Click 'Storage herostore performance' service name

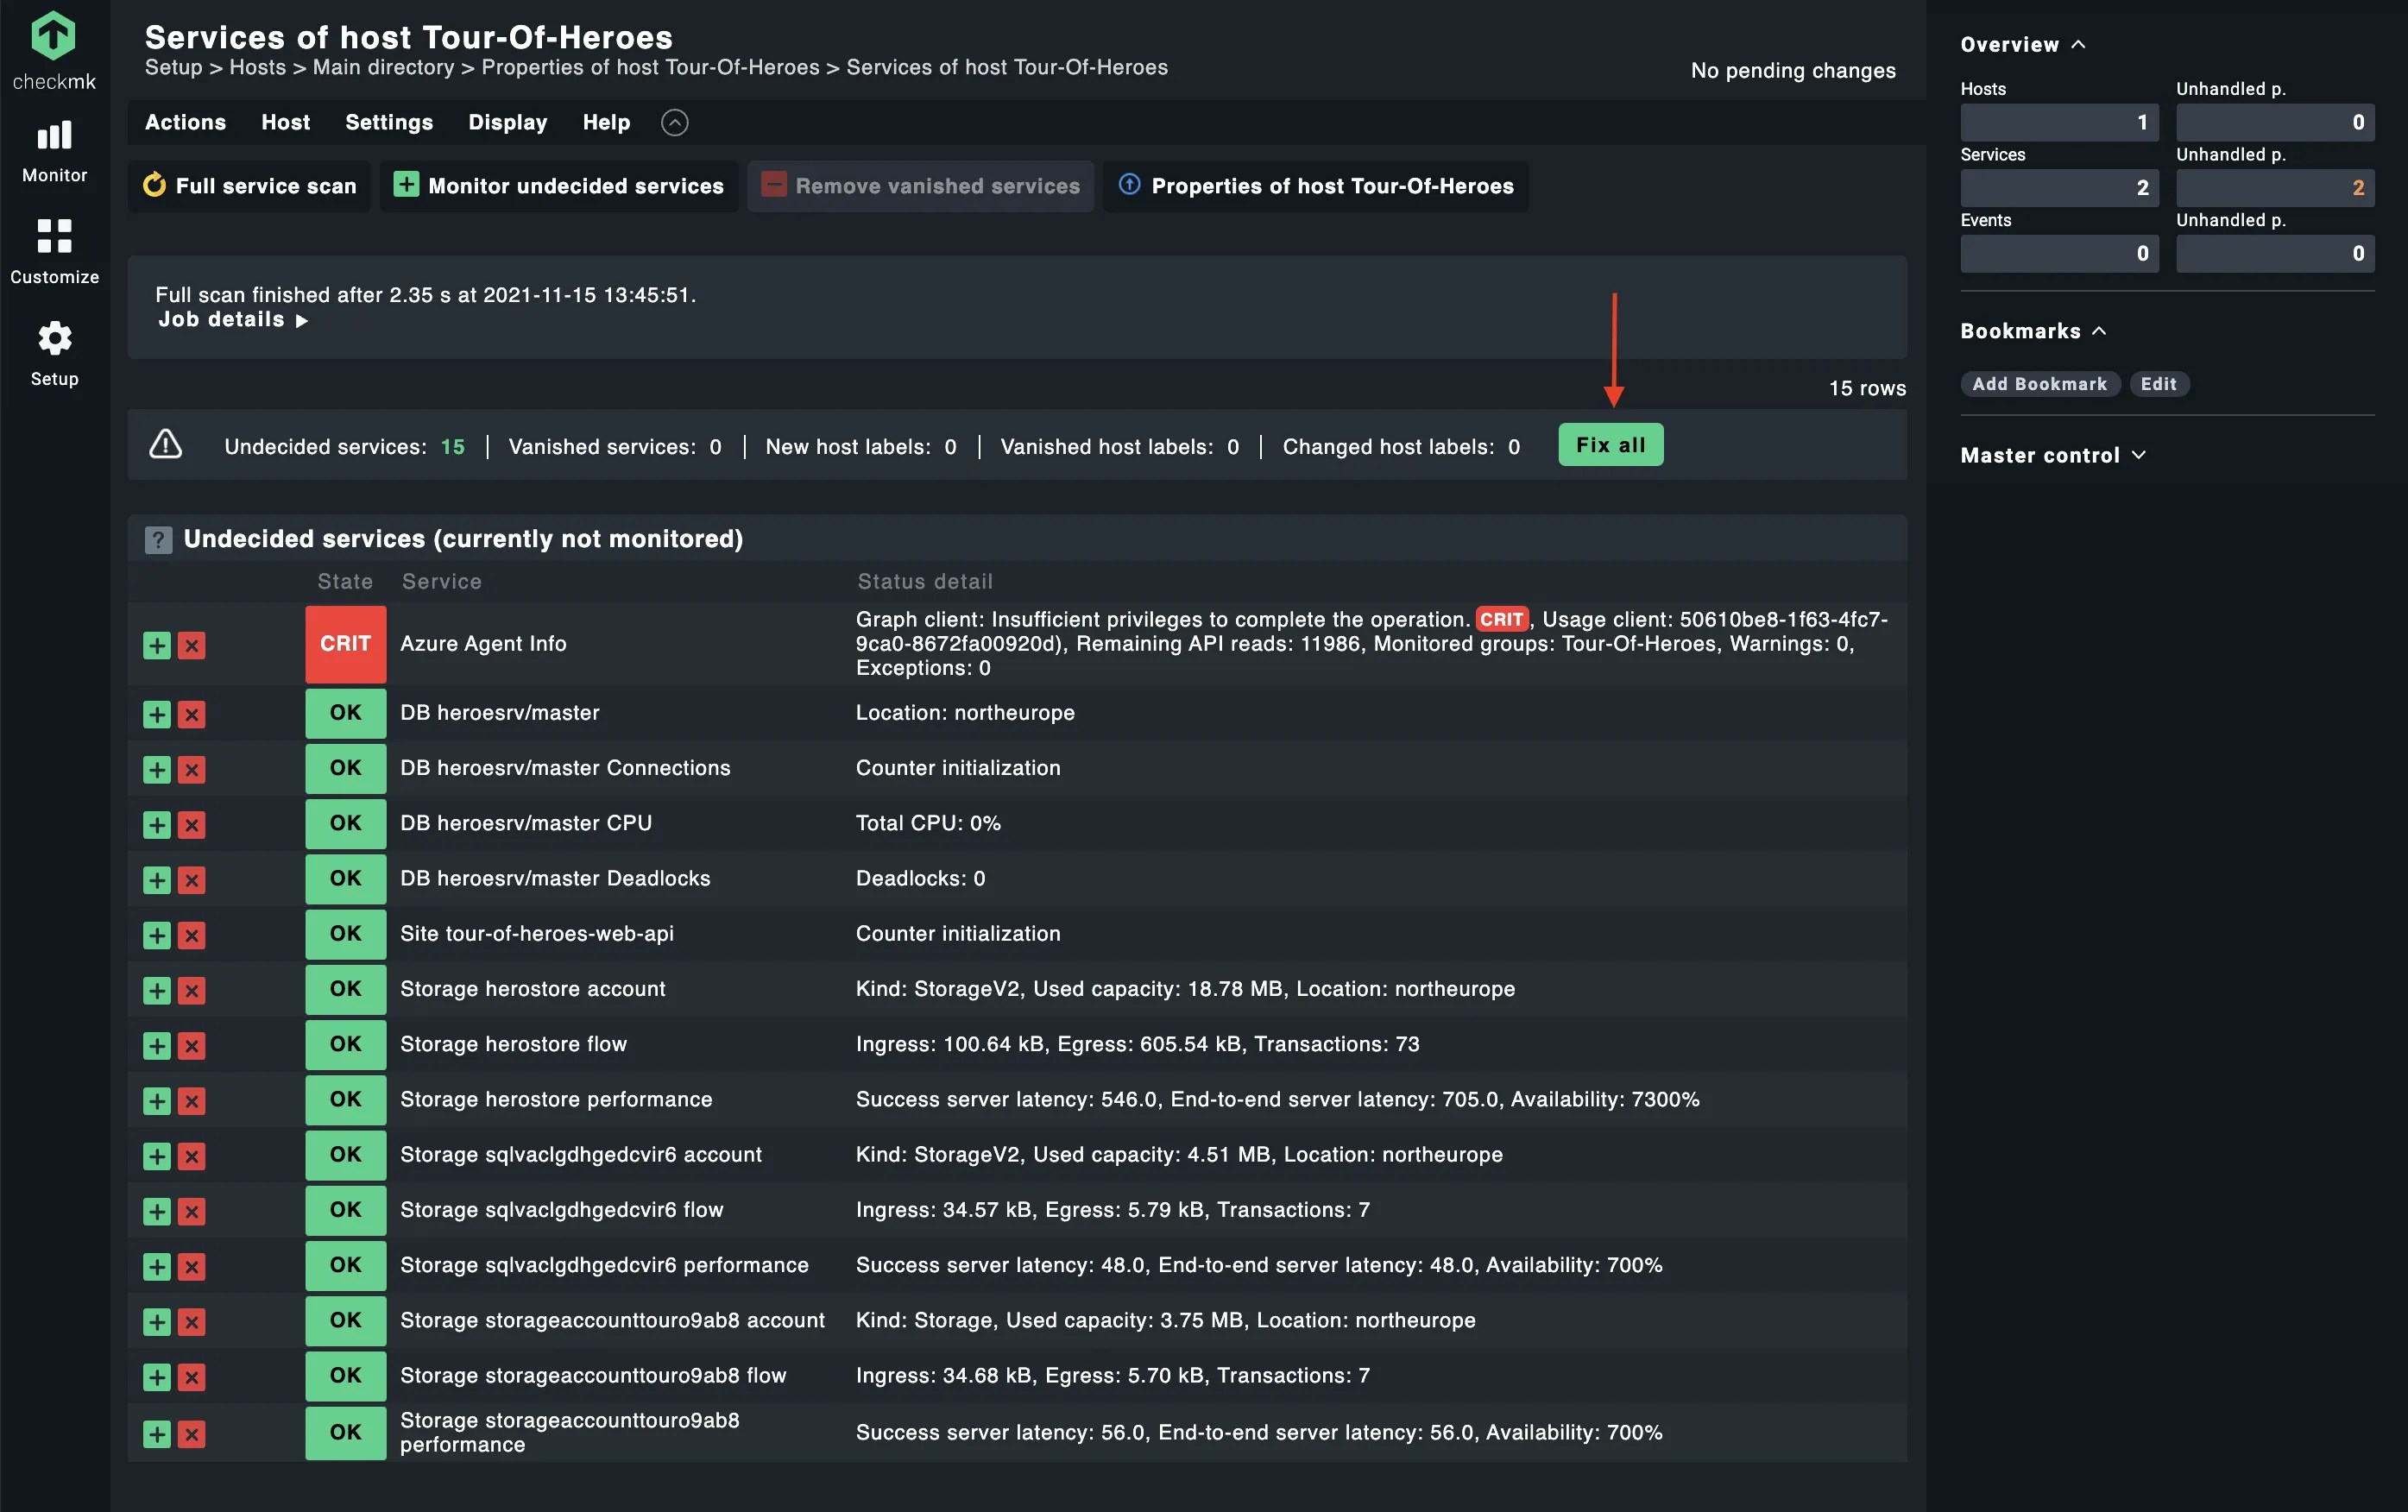pos(556,1099)
